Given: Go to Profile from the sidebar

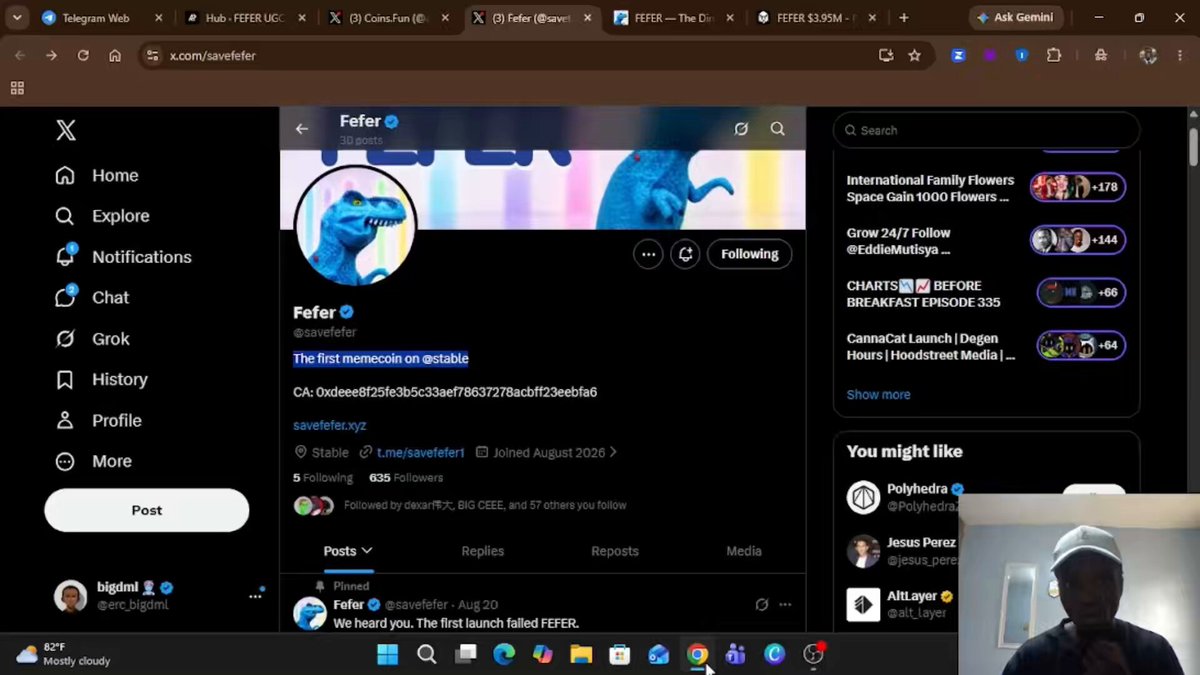Looking at the screenshot, I should click(x=98, y=421).
